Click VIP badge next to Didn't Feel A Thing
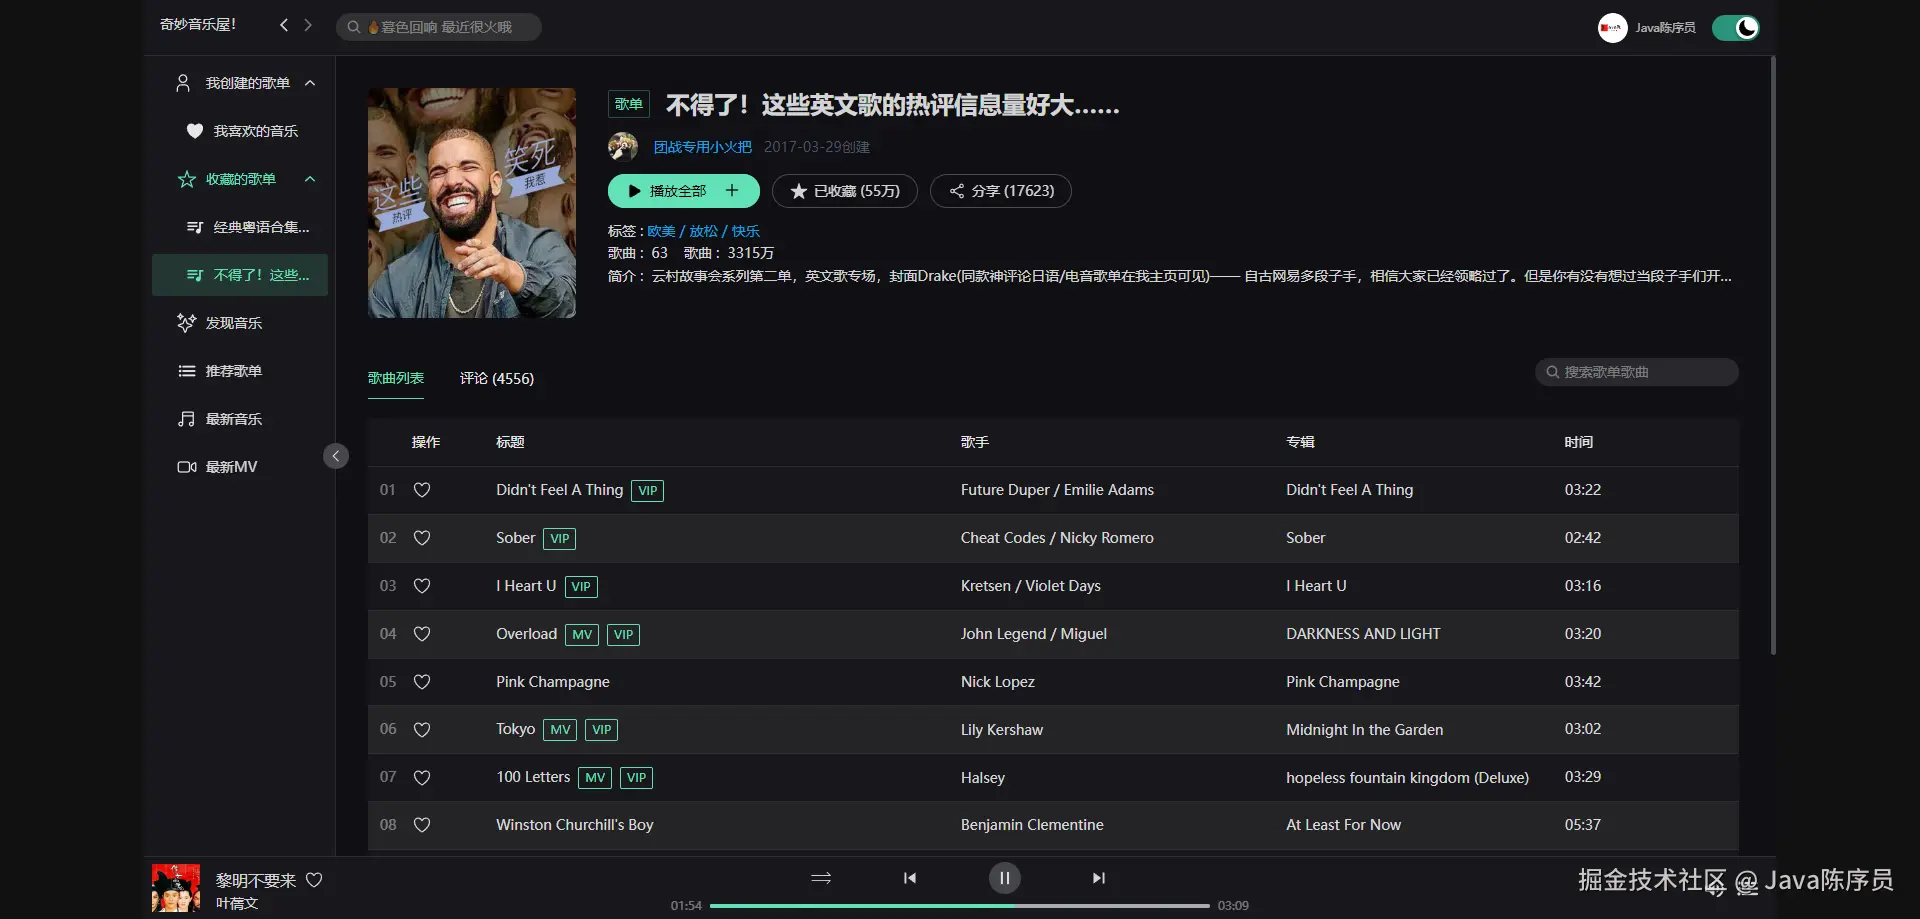This screenshot has width=1920, height=919. [648, 490]
